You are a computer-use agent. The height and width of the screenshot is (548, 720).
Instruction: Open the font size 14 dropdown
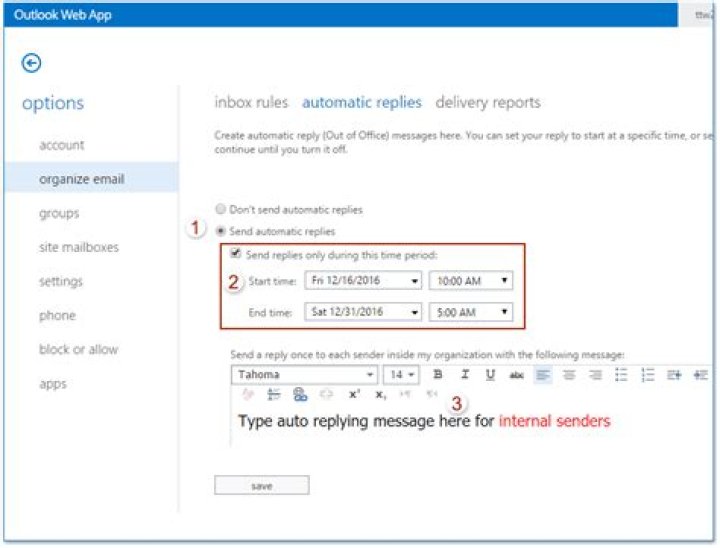pyautogui.click(x=401, y=374)
